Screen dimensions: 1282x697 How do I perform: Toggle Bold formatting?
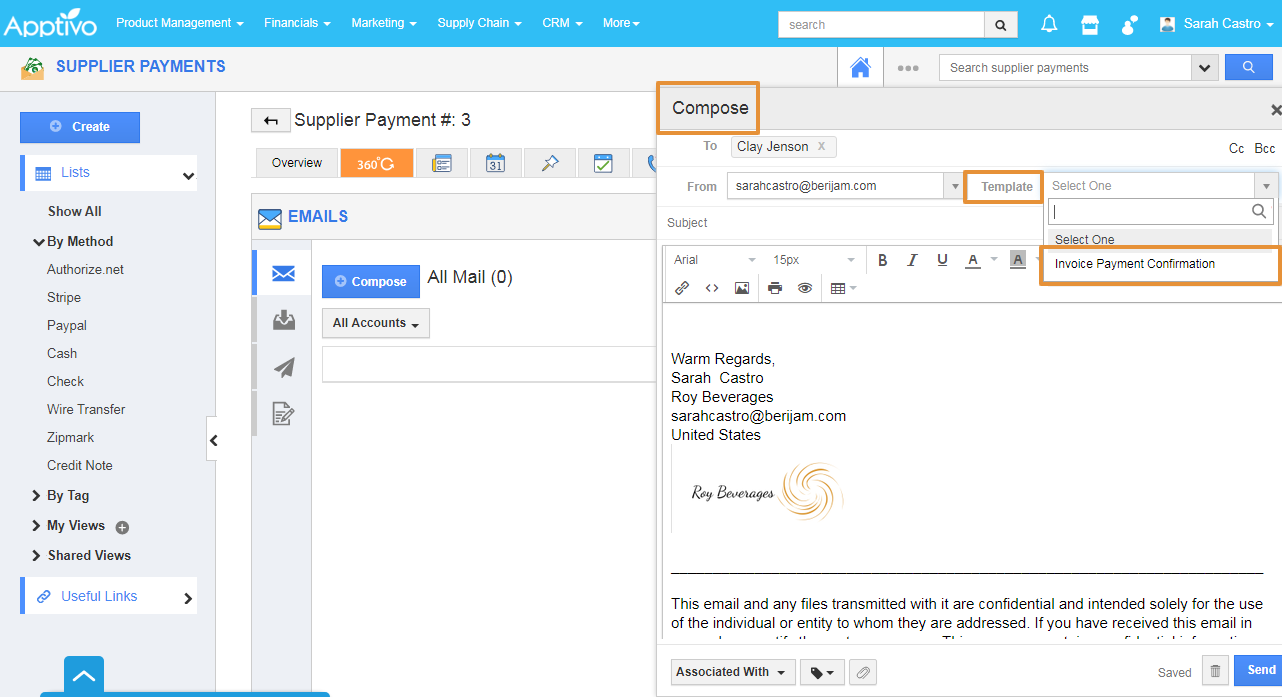pyautogui.click(x=883, y=260)
